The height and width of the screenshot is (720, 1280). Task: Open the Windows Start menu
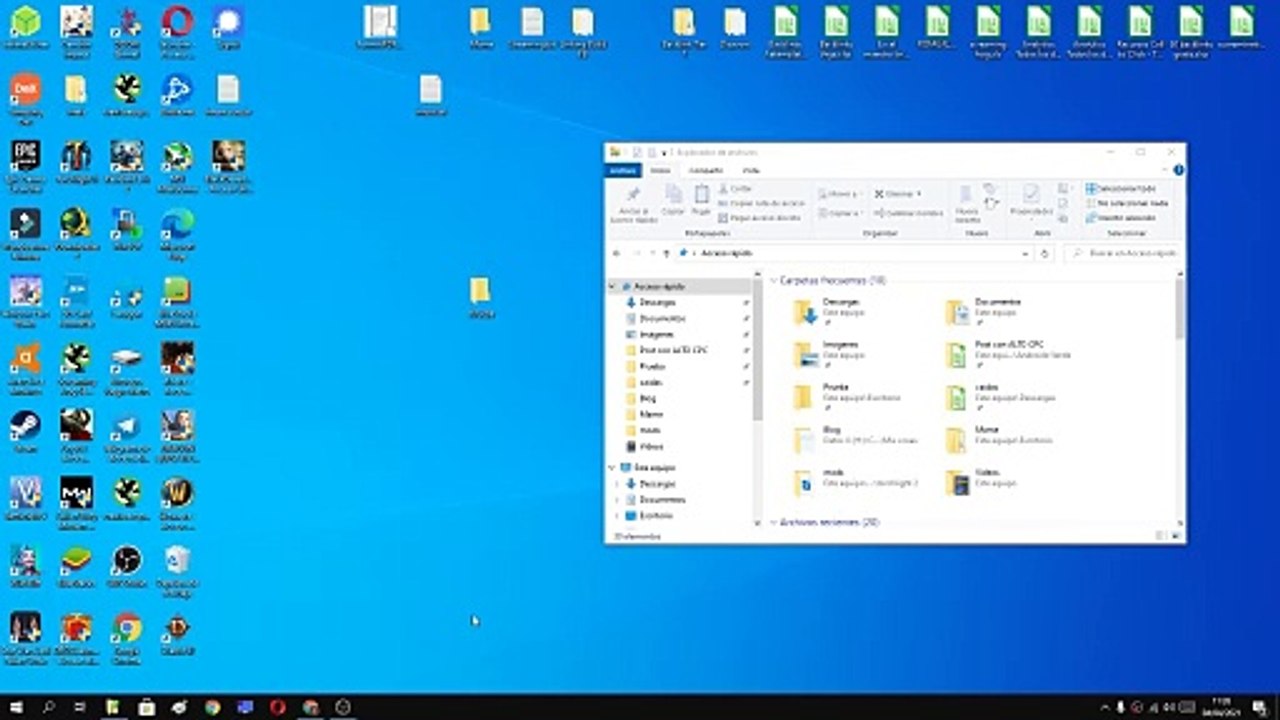pos(17,707)
